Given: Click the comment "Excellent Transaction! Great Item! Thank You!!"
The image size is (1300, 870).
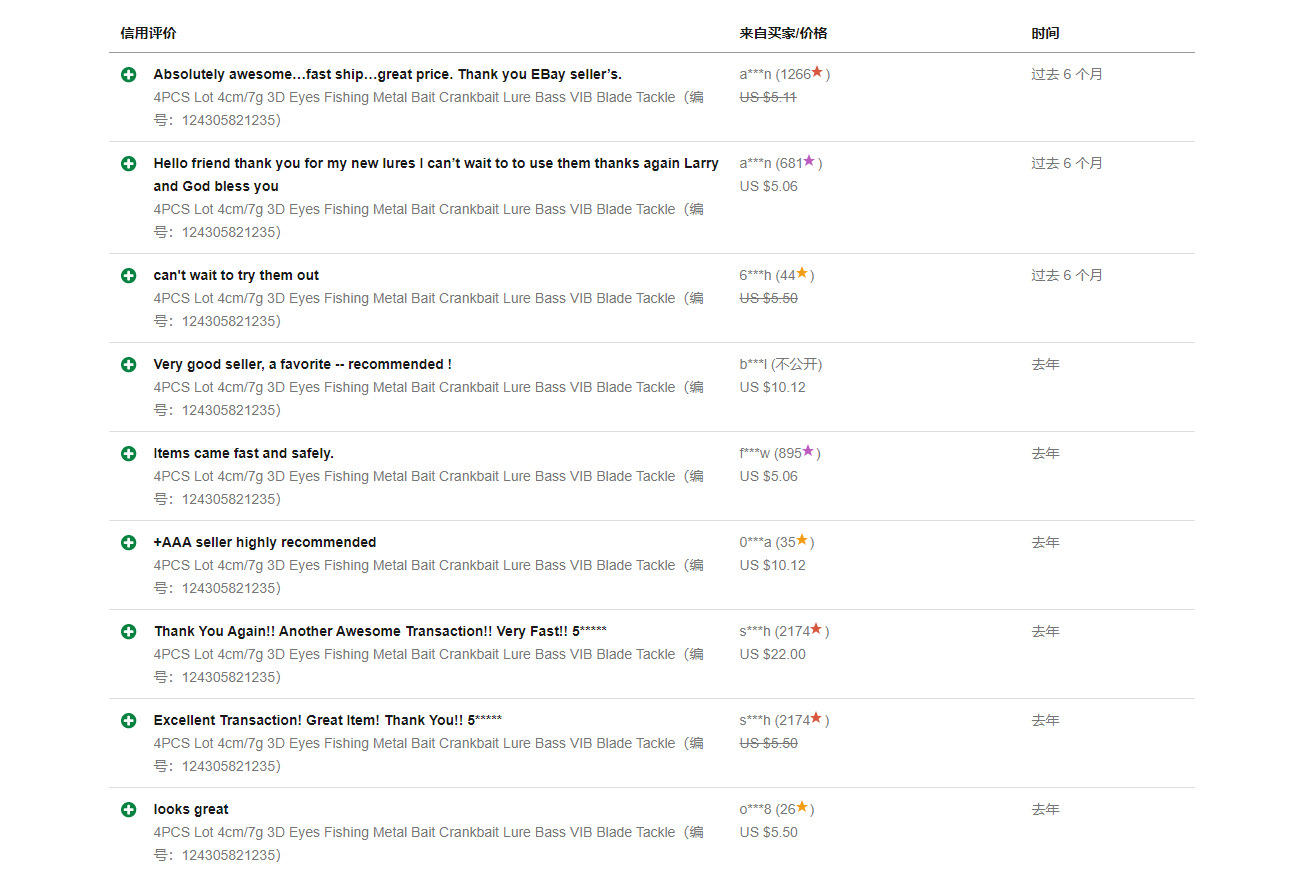Looking at the screenshot, I should pyautogui.click(x=328, y=720).
